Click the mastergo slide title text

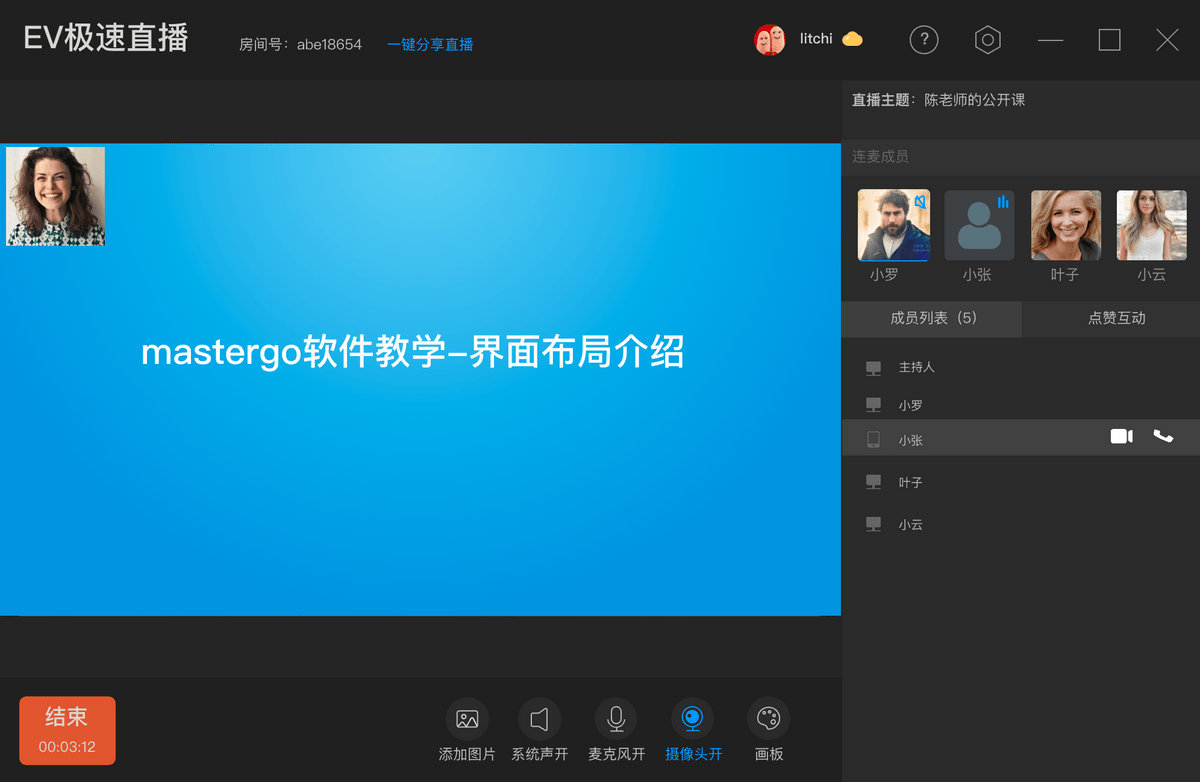[x=413, y=352]
